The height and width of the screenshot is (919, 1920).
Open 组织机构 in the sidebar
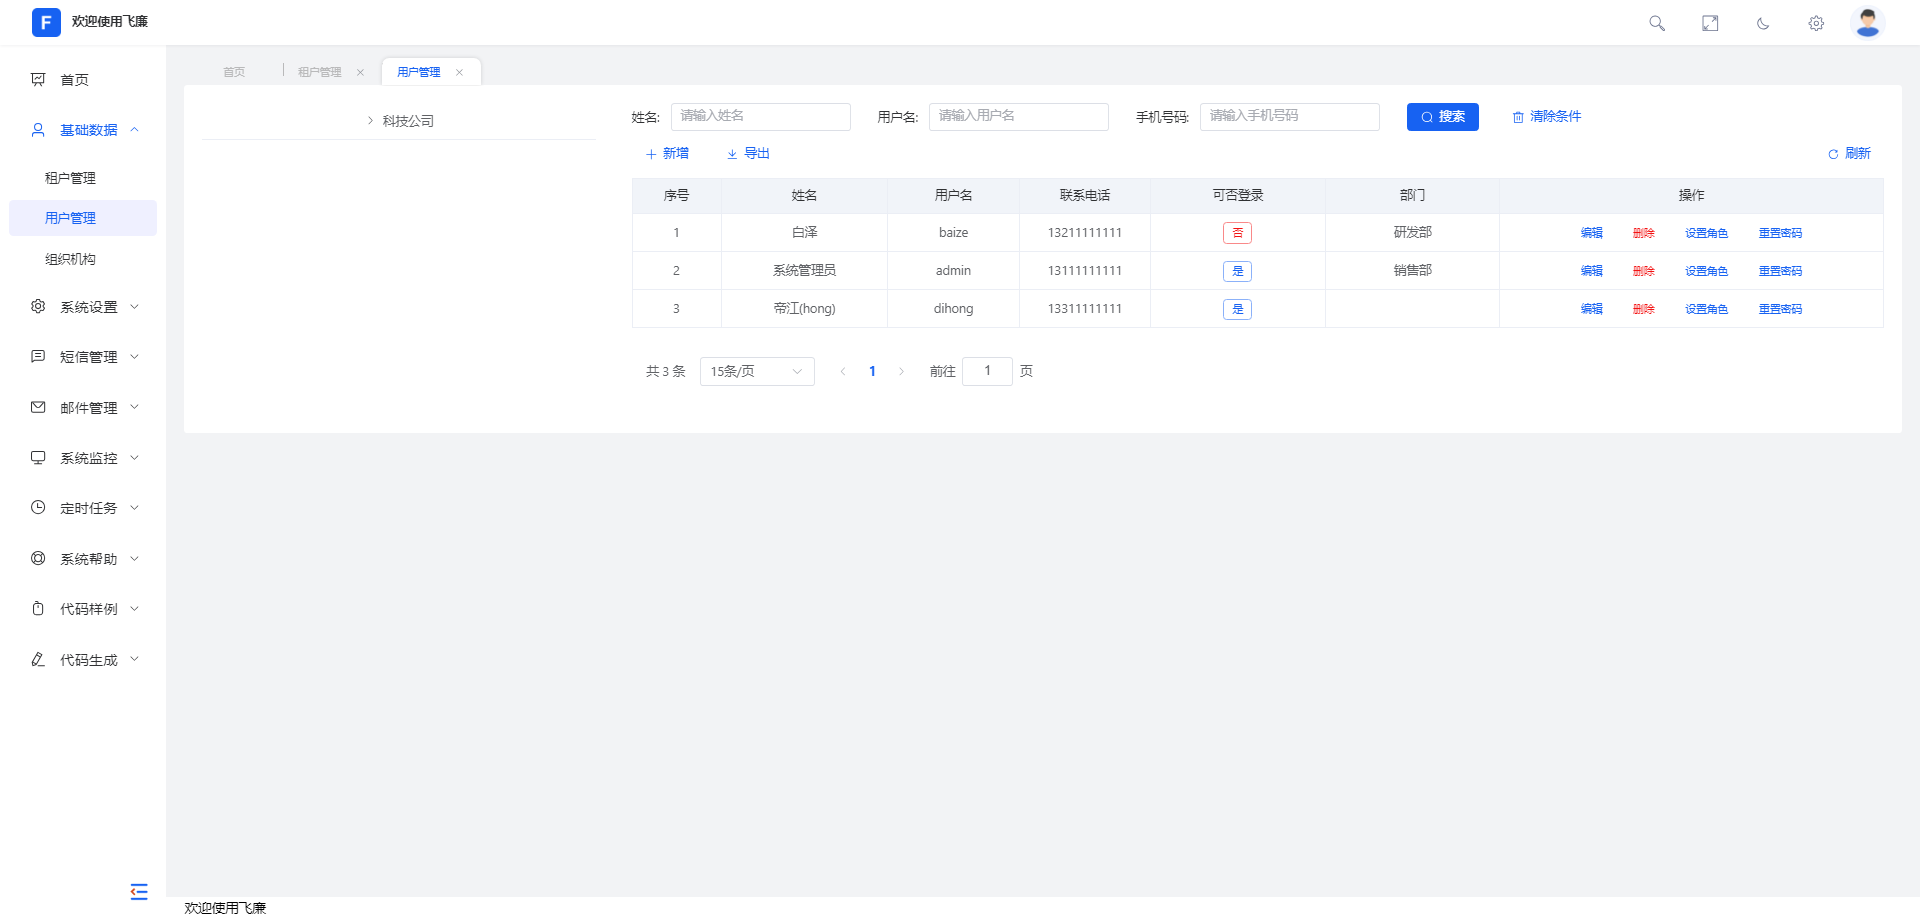point(70,259)
